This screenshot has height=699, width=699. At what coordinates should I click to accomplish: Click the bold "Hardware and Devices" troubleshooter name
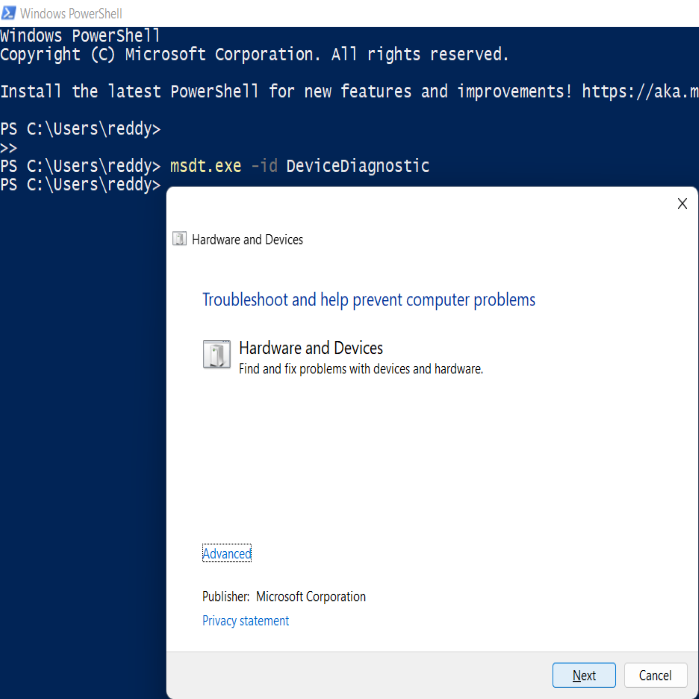[x=311, y=348]
